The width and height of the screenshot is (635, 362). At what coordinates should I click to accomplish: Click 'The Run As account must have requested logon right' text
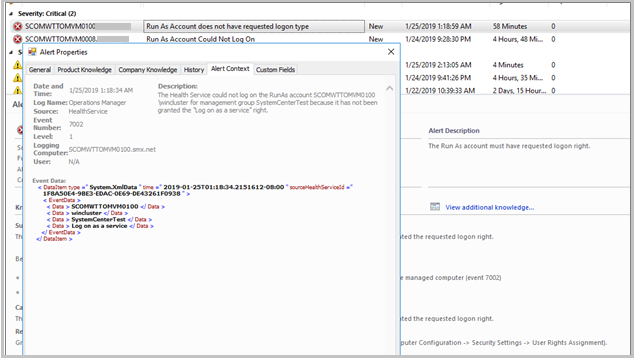click(509, 146)
